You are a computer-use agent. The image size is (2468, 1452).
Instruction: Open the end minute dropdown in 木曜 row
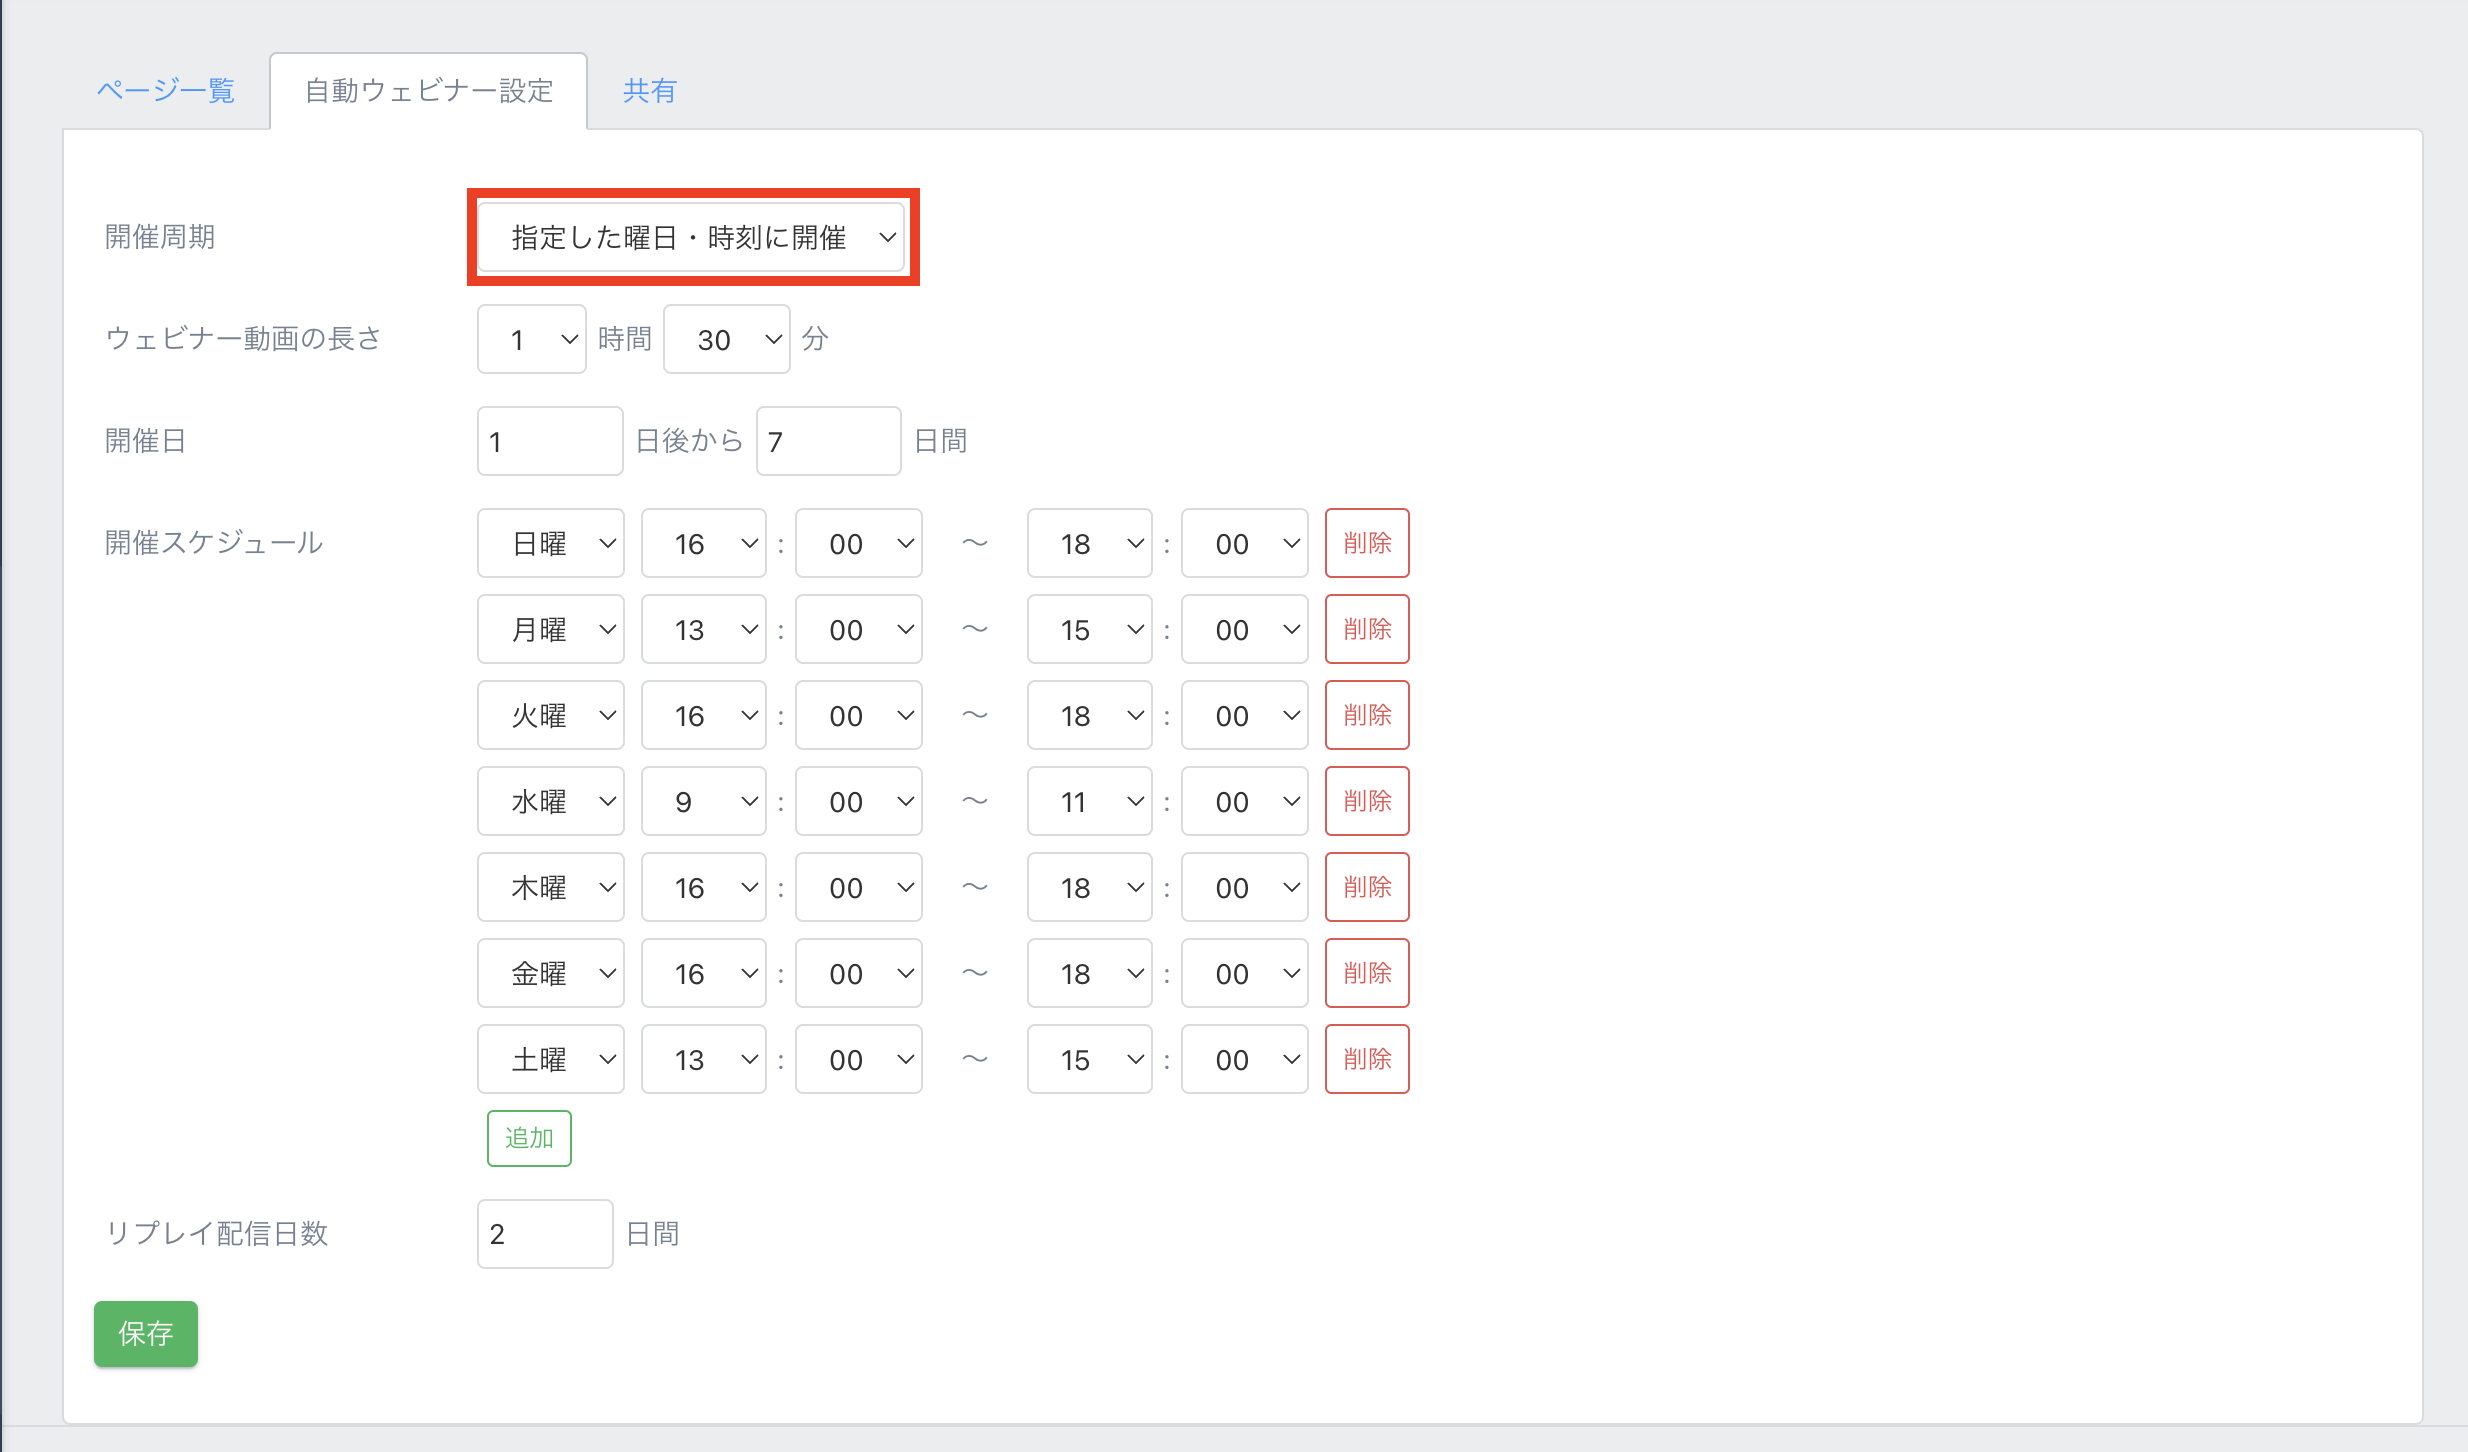coord(1244,887)
